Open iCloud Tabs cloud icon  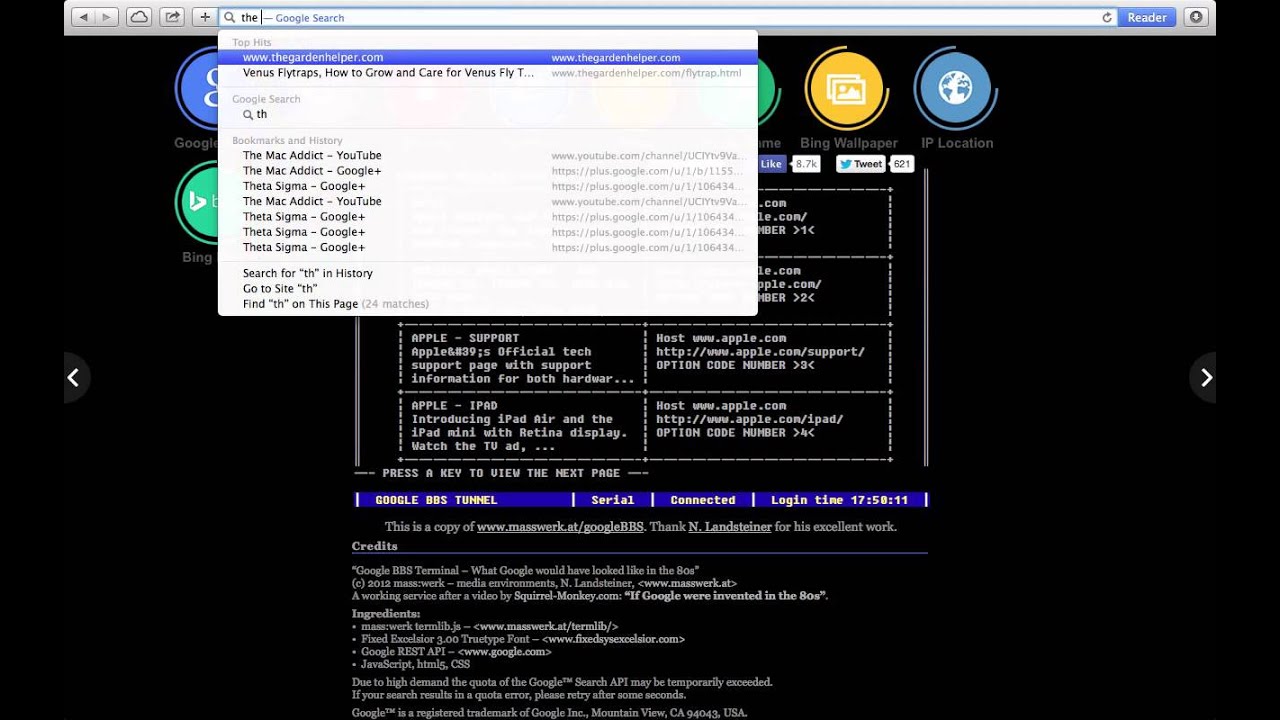point(139,17)
